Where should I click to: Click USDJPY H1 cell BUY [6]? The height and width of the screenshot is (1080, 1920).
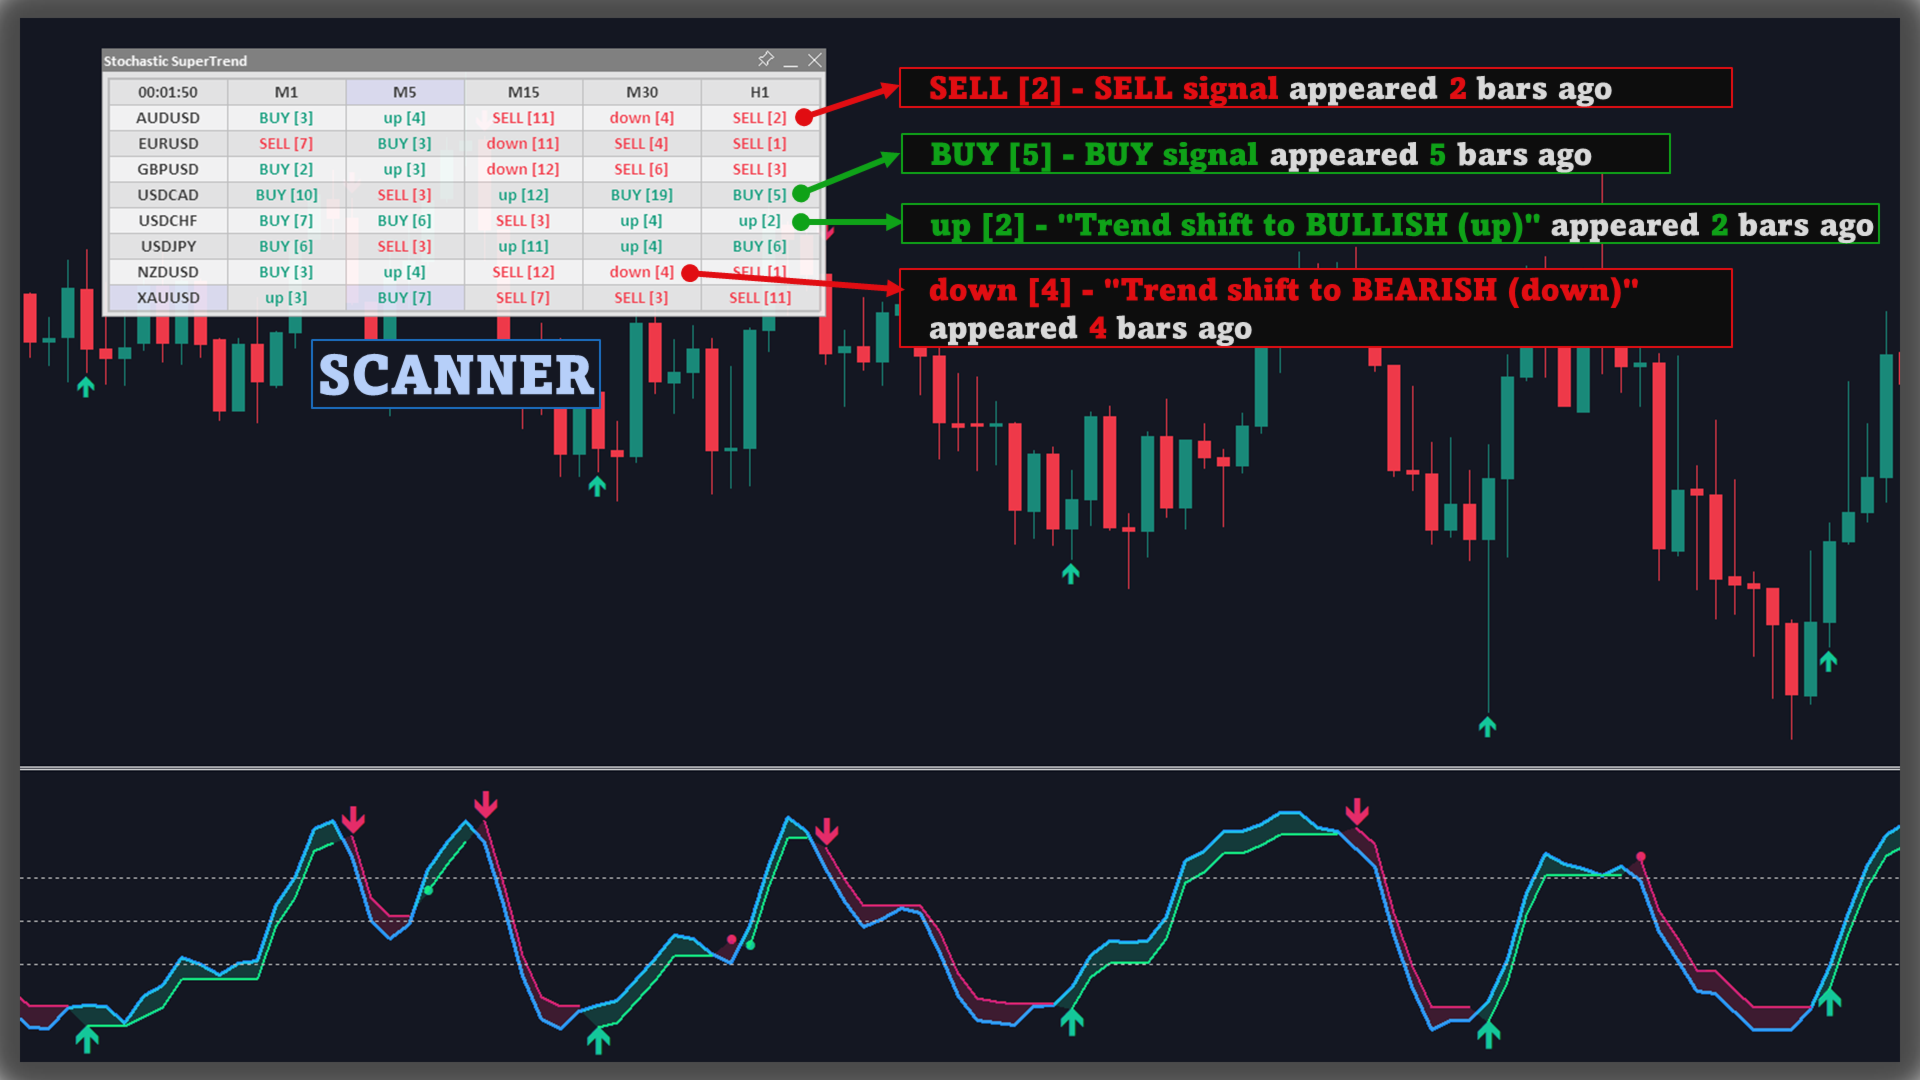point(760,246)
